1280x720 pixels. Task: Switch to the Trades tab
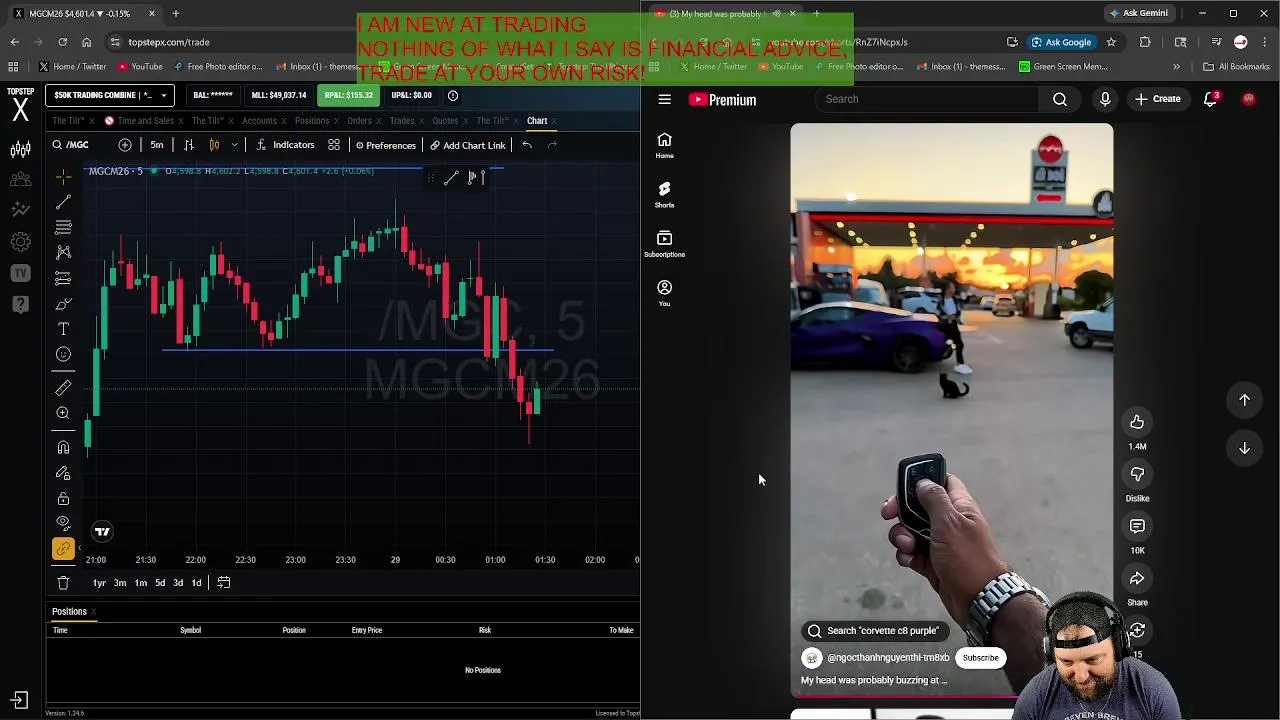pyautogui.click(x=402, y=121)
